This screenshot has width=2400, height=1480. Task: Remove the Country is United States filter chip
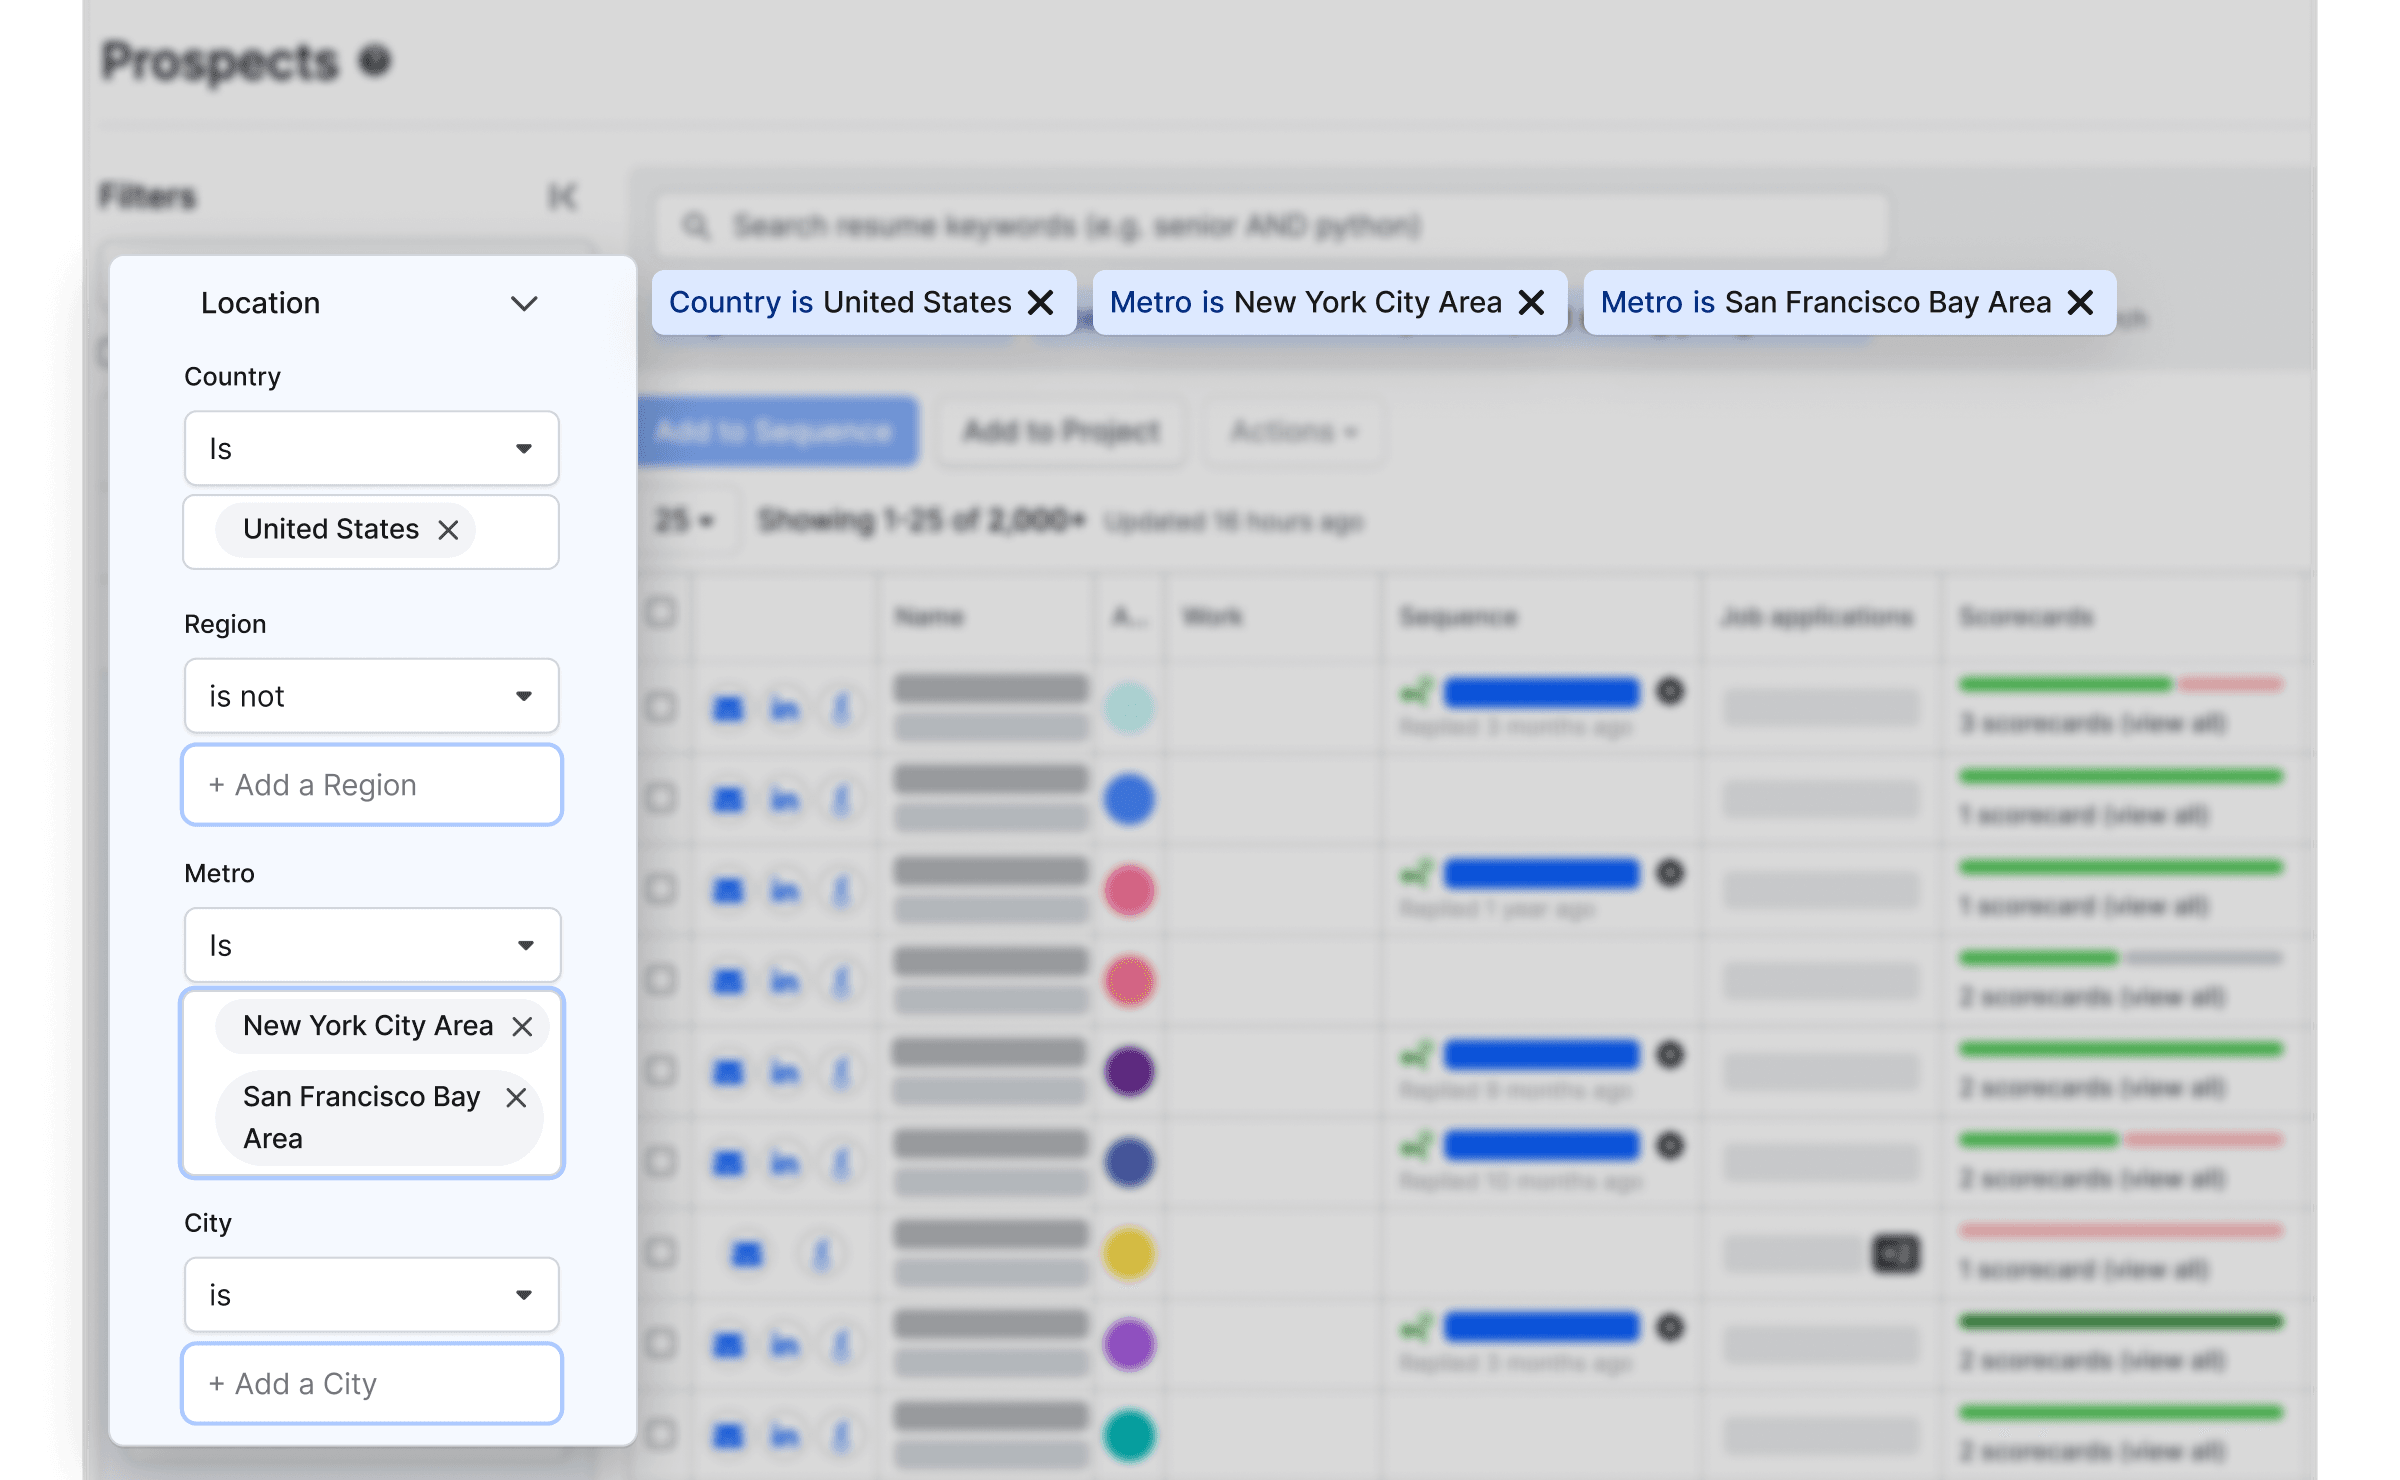(1041, 302)
